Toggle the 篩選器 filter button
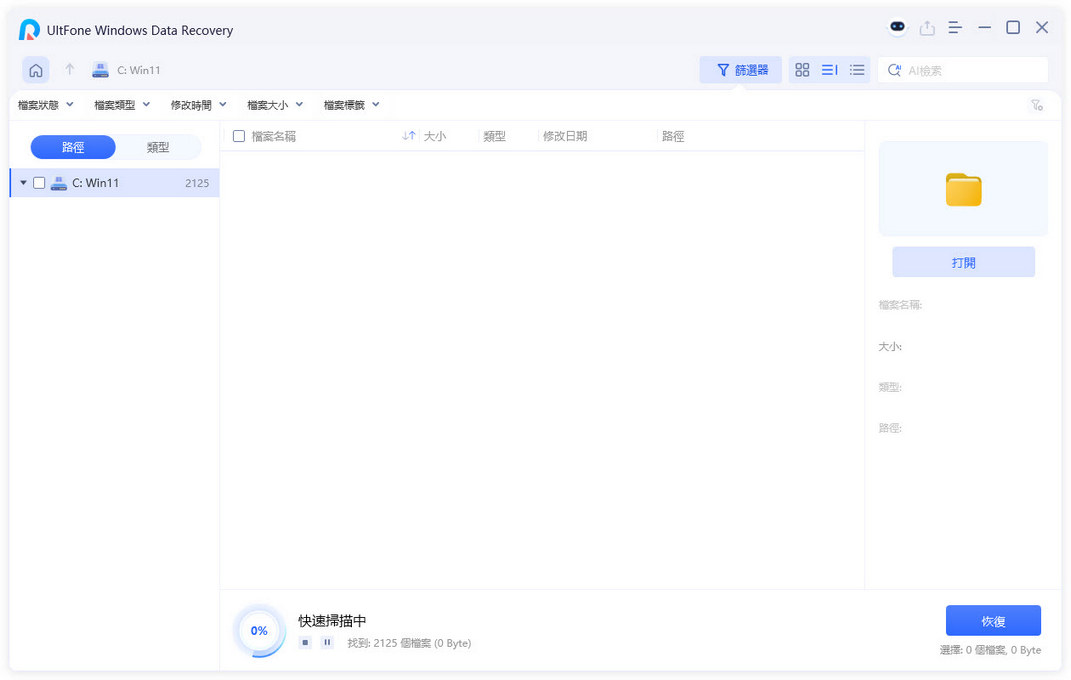Screen dimensions: 1071x680 pos(741,70)
